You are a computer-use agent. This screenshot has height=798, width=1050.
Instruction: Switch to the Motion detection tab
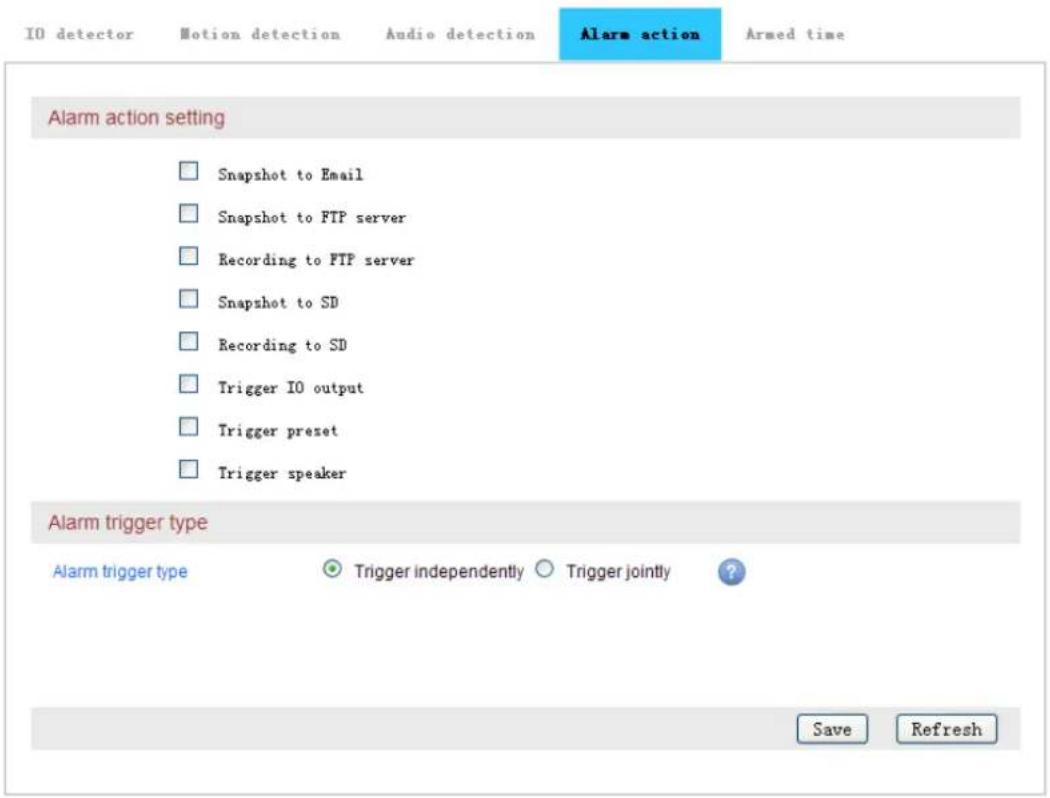click(260, 33)
